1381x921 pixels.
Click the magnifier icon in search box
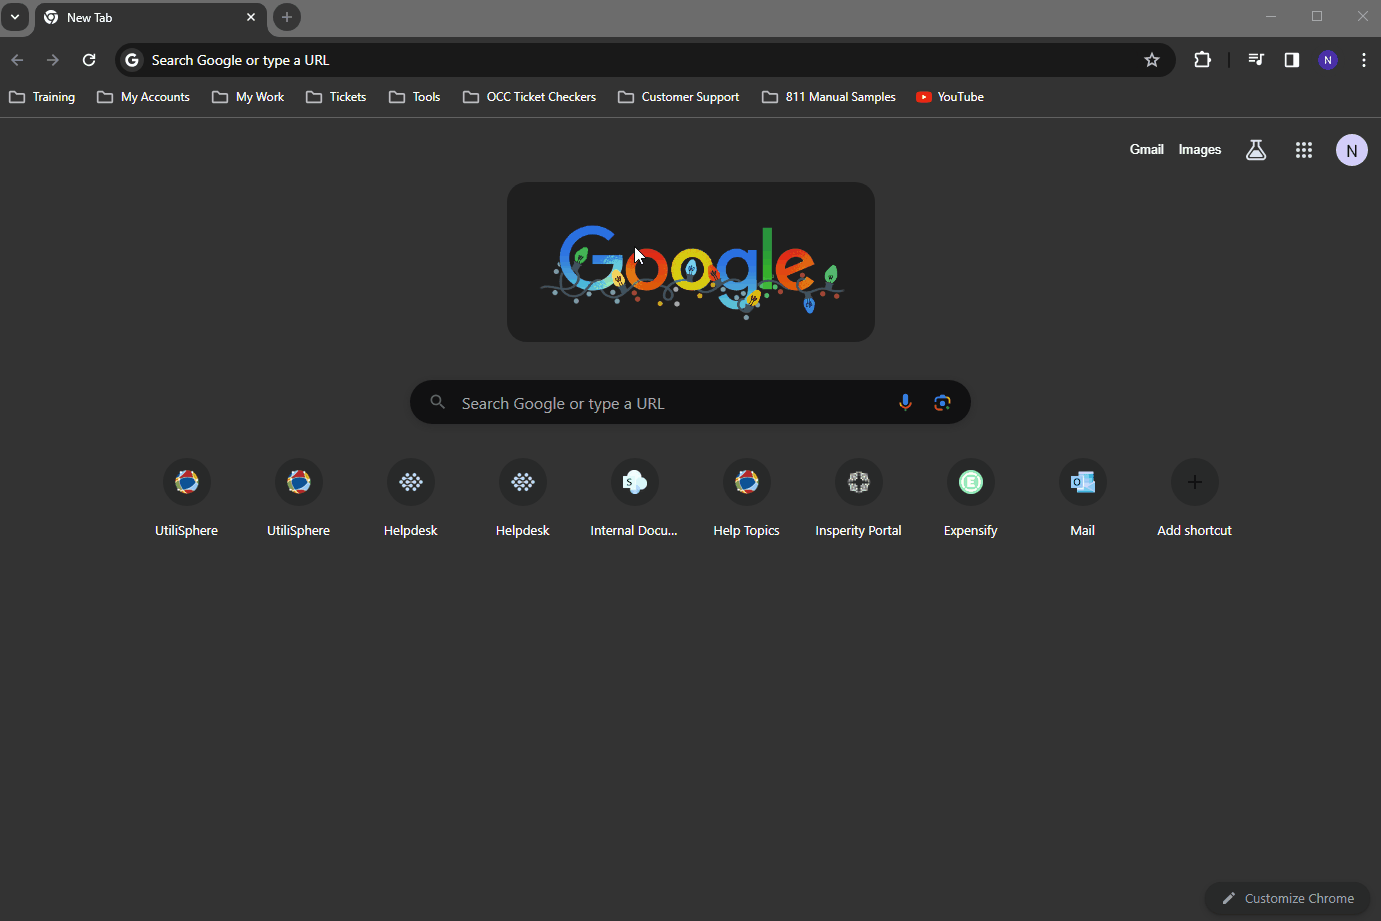[x=438, y=402]
